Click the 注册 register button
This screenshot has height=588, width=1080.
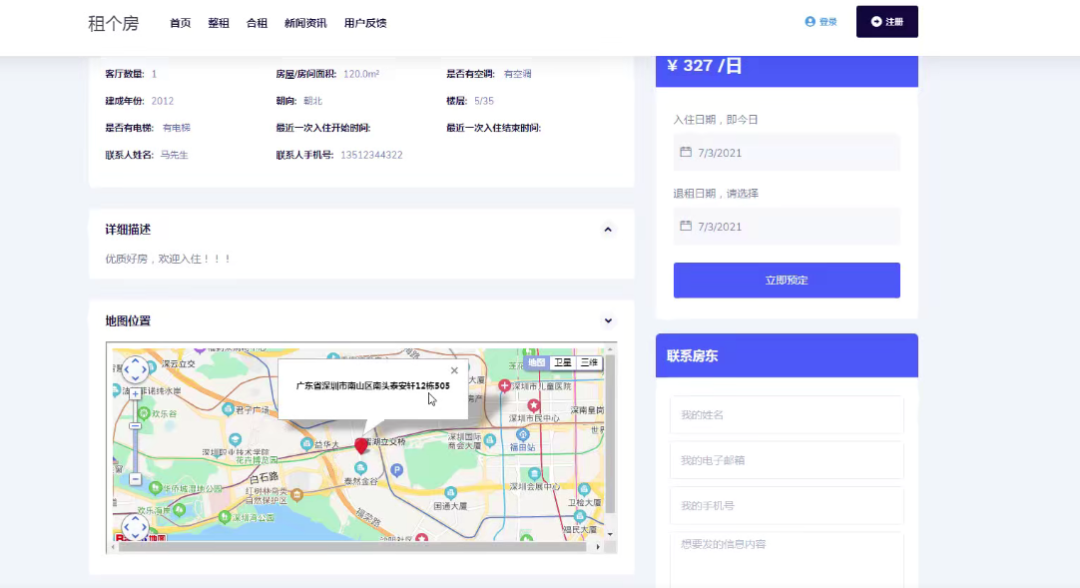click(887, 20)
